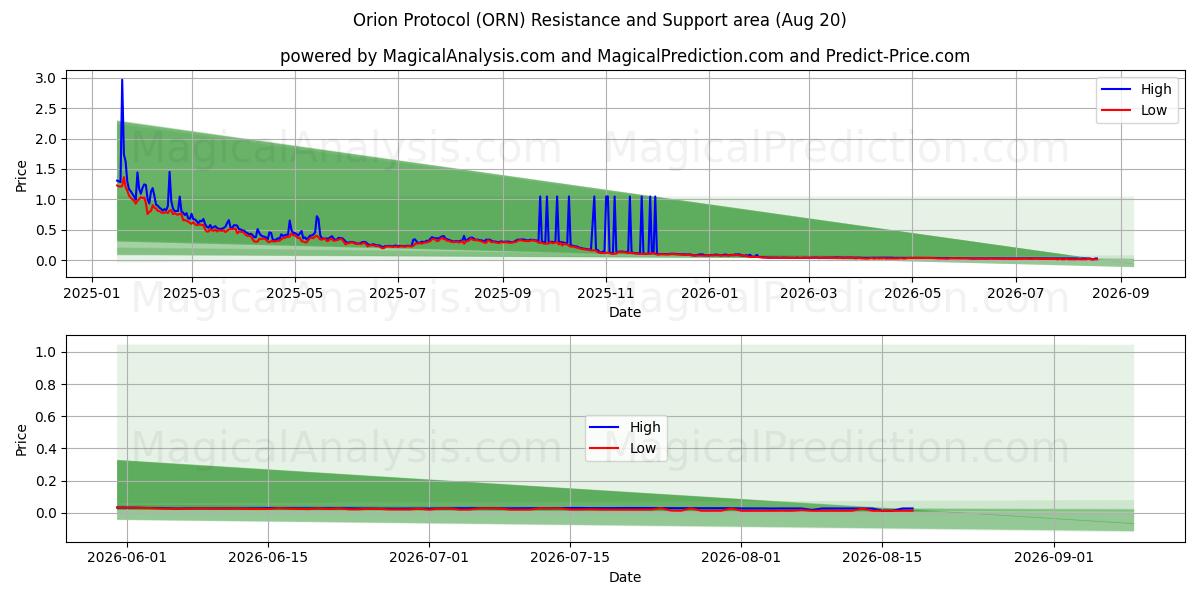
Task: Click 'High' in the top chart legend
Action: click(1157, 89)
